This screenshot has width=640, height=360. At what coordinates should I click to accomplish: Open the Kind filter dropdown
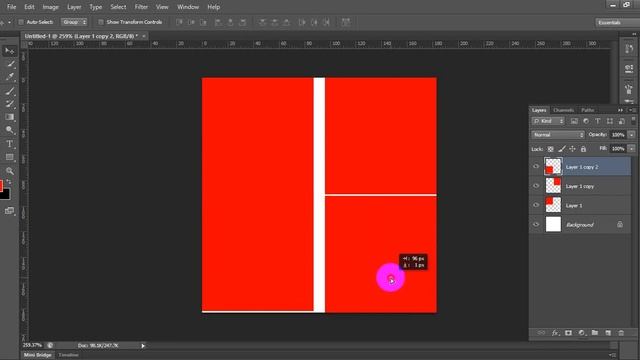(548, 121)
